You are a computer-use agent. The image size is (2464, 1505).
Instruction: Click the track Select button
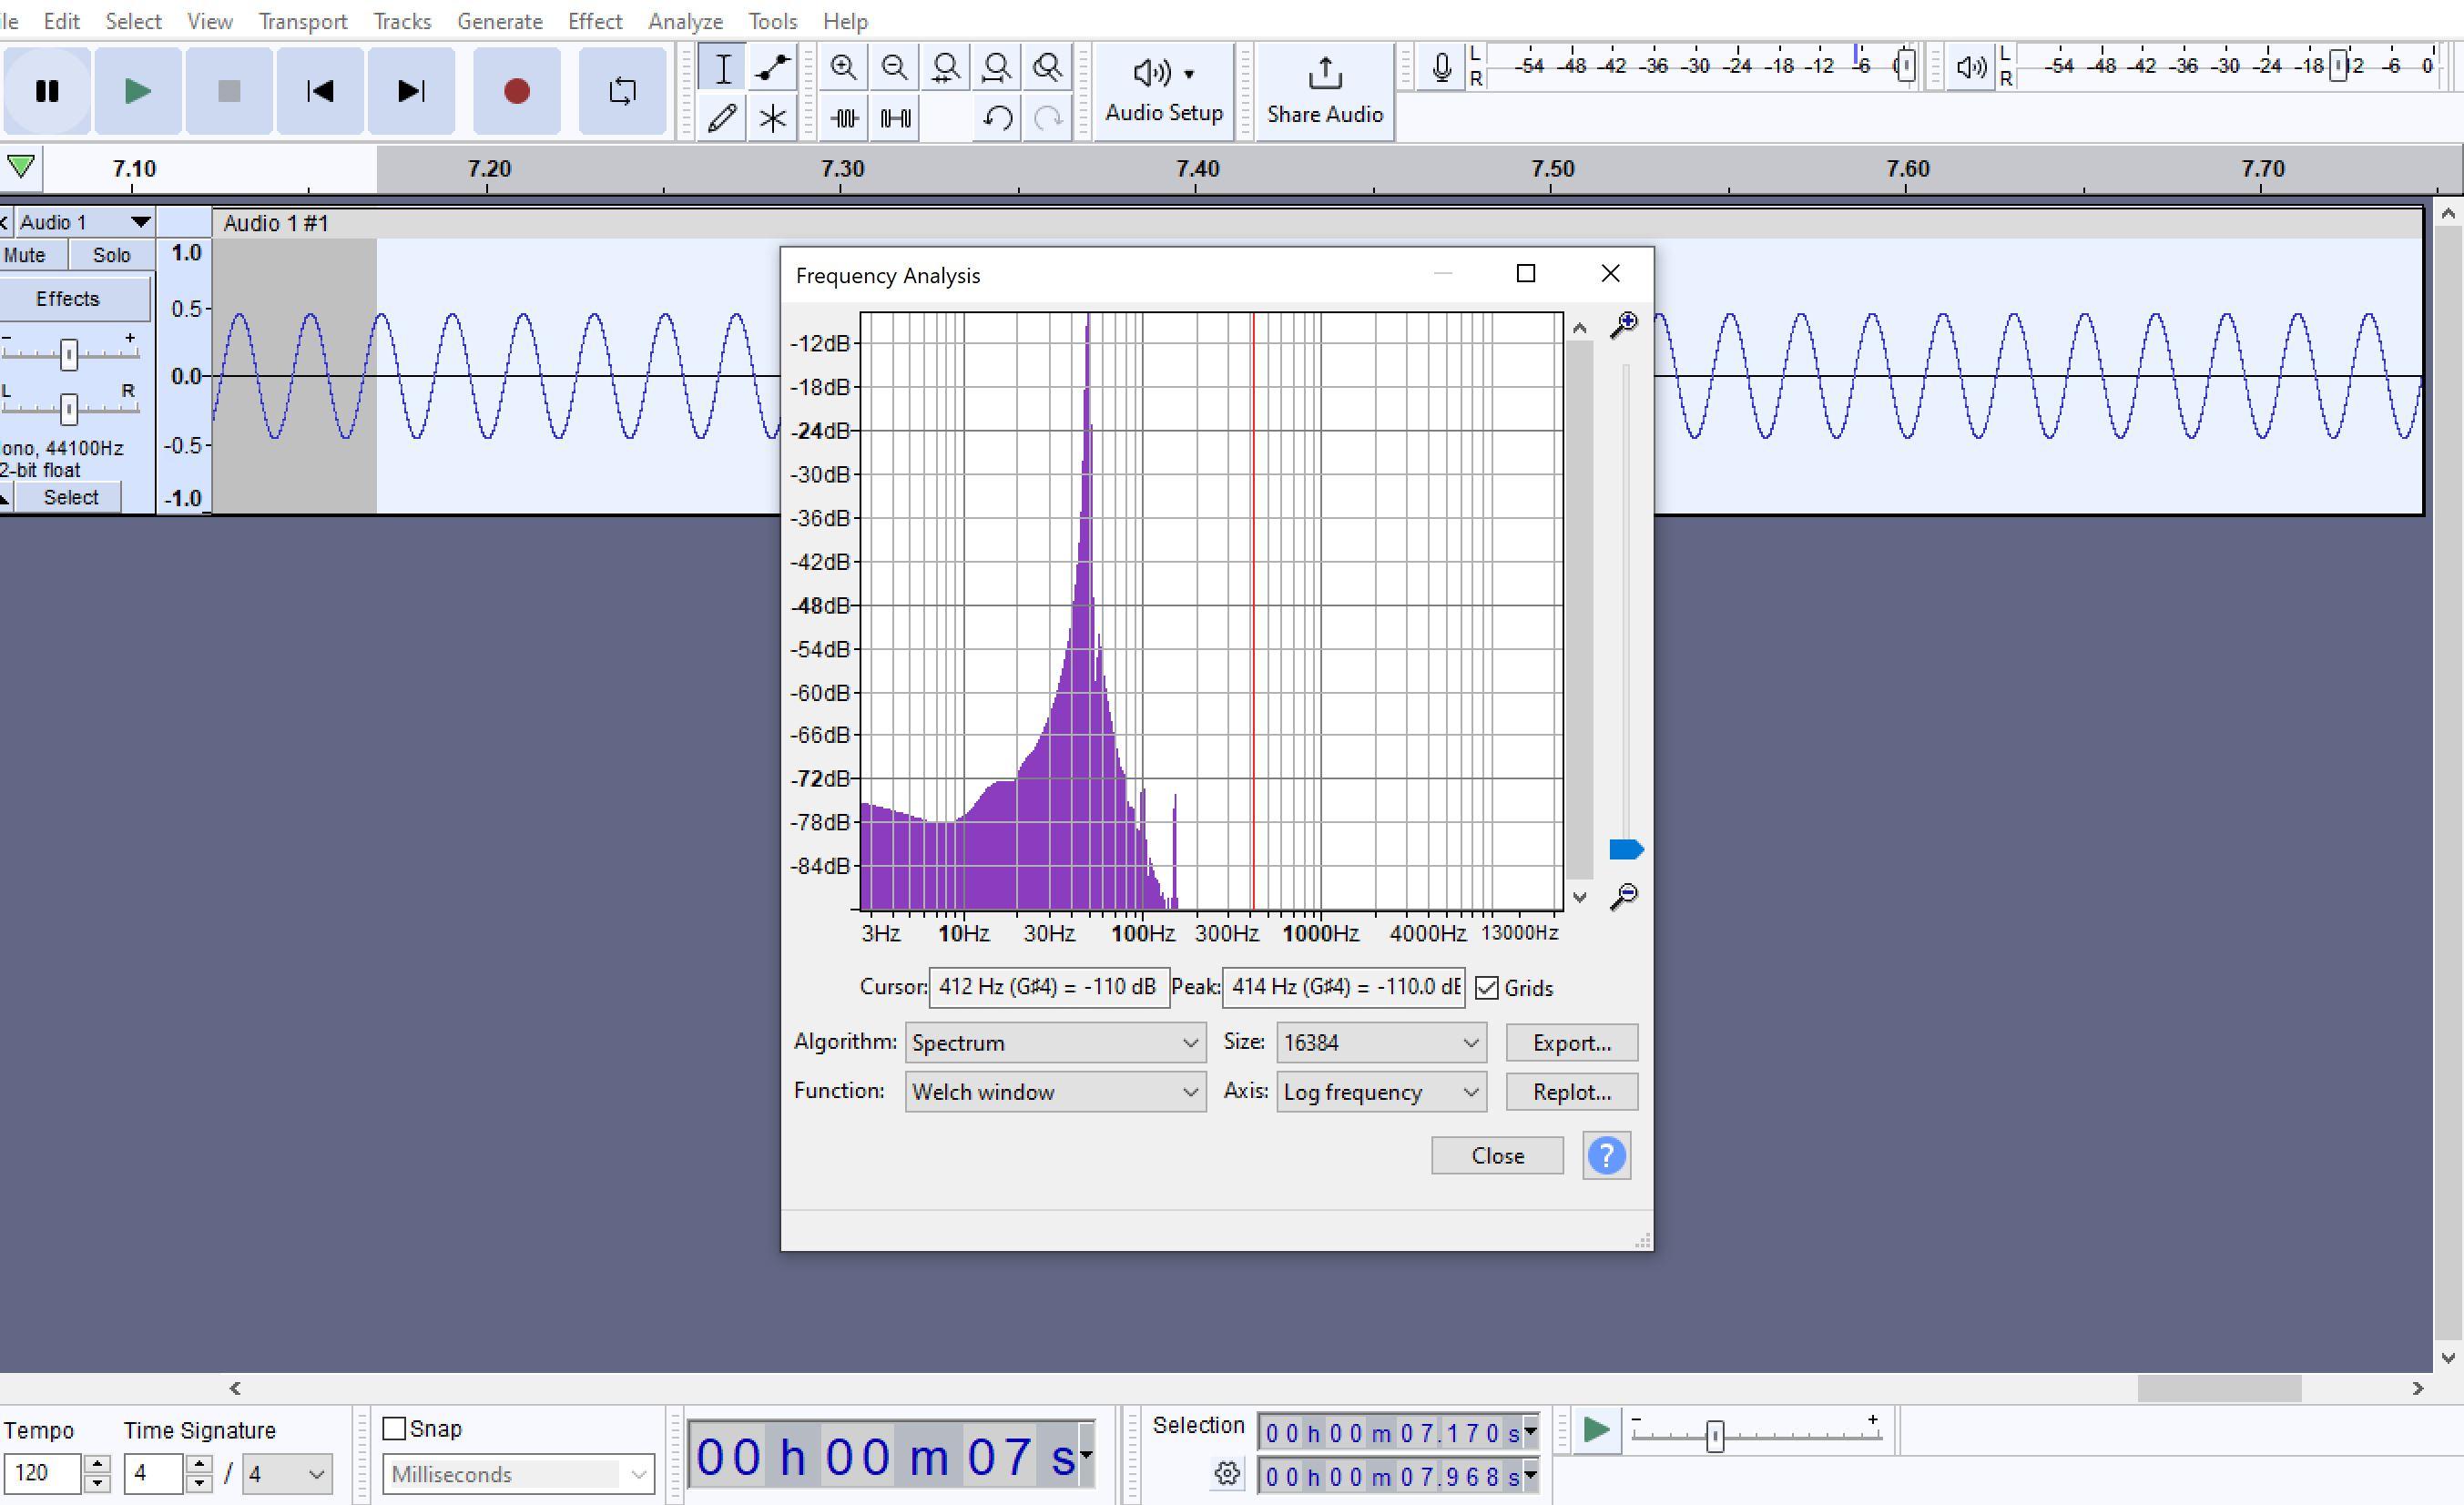[x=71, y=497]
